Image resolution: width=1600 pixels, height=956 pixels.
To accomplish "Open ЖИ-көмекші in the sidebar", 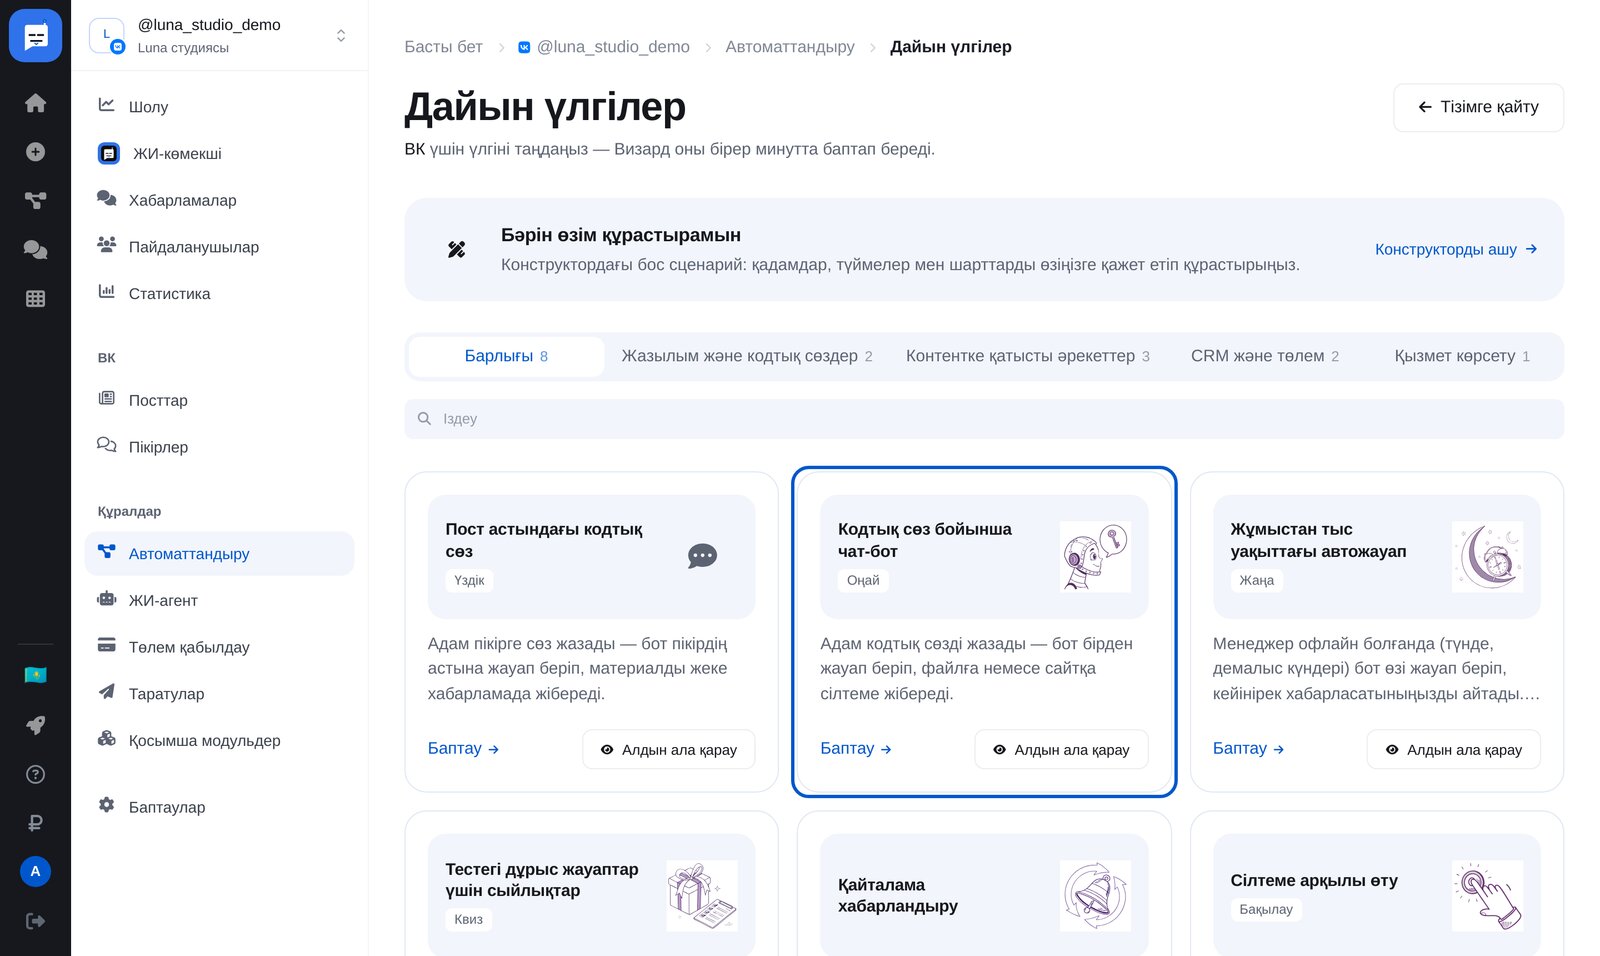I will [x=219, y=153].
